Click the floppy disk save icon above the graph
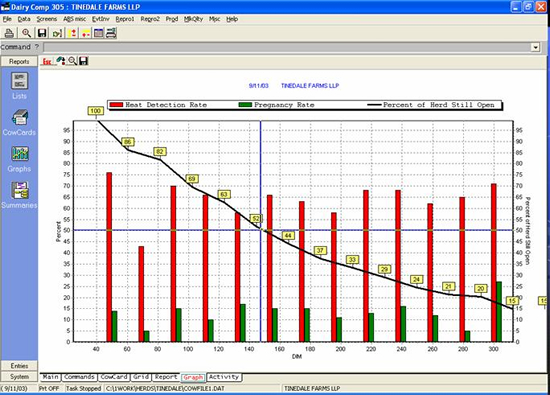The width and height of the screenshot is (550, 395). (83, 61)
